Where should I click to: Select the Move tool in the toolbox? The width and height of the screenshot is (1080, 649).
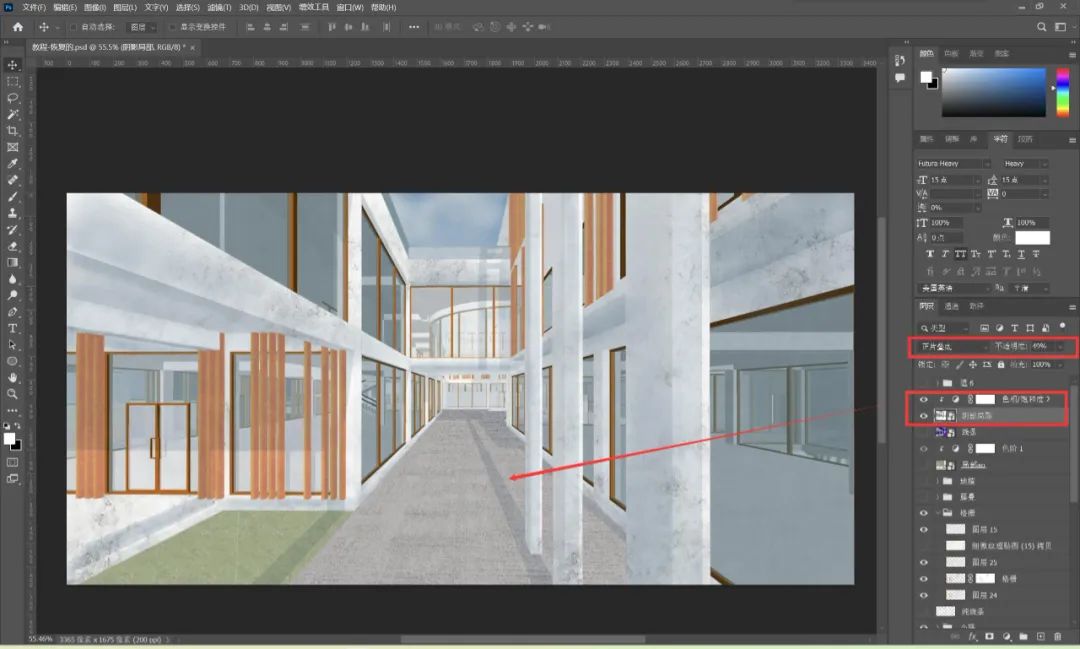pyautogui.click(x=12, y=65)
